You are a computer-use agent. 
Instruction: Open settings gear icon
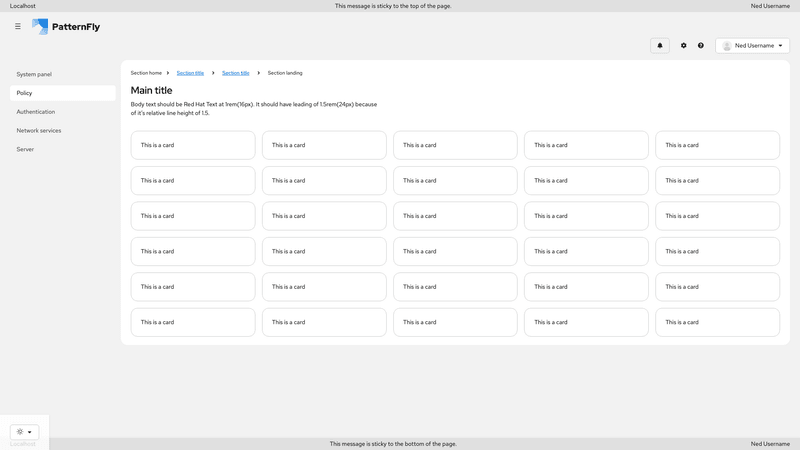pos(683,45)
